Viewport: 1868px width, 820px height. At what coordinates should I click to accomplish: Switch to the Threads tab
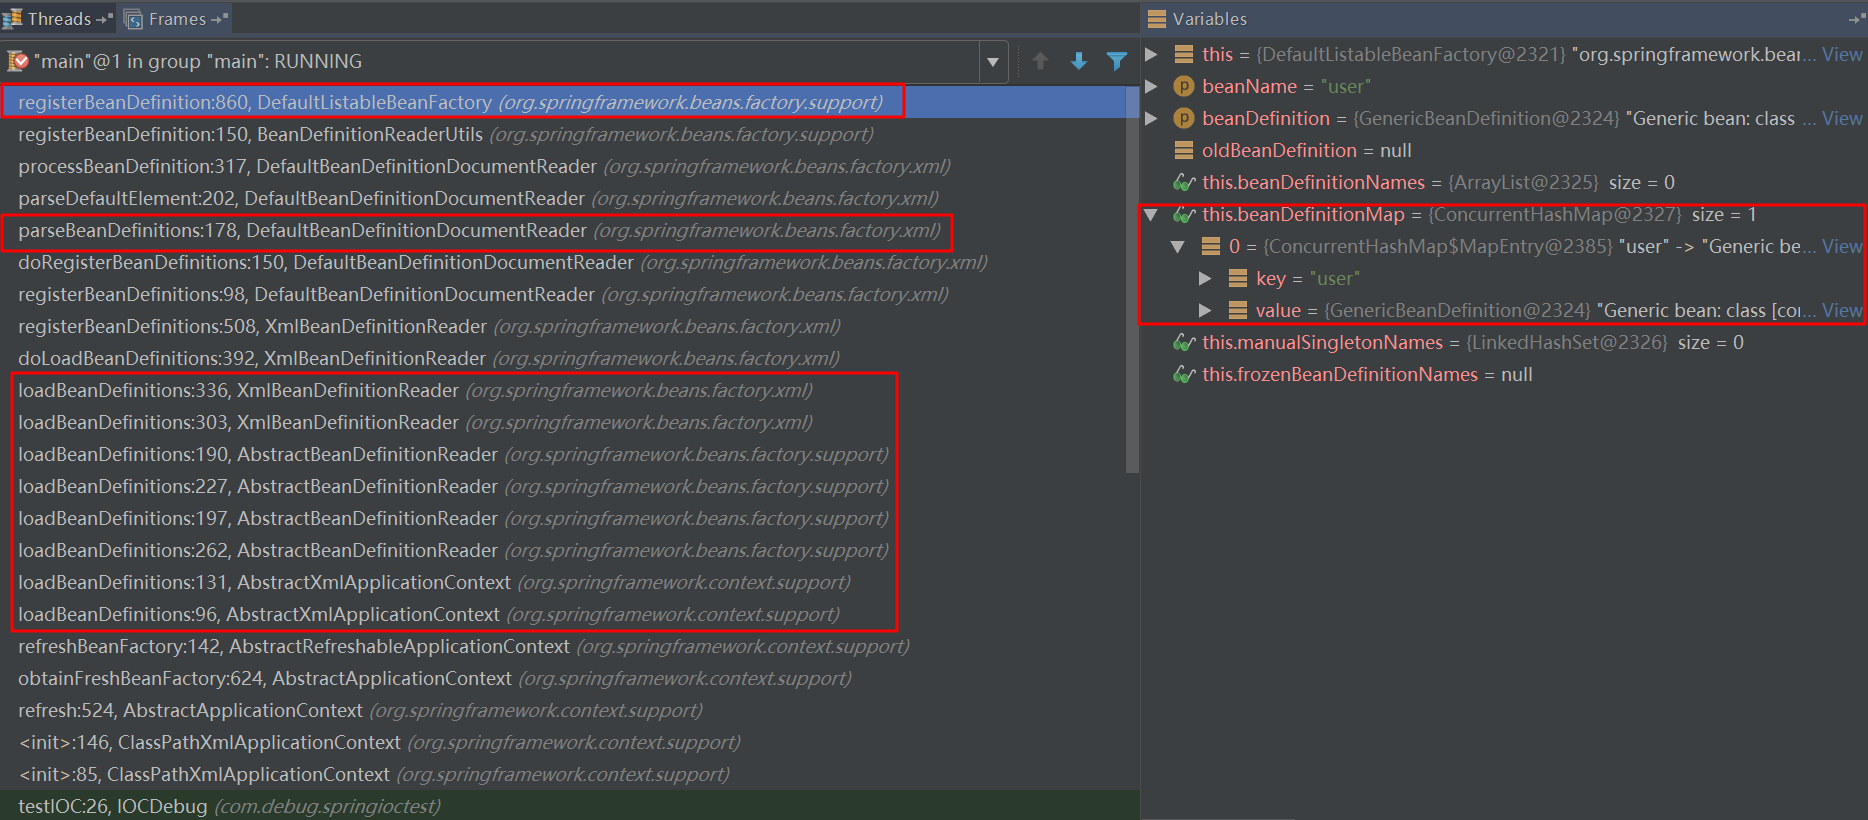[58, 19]
